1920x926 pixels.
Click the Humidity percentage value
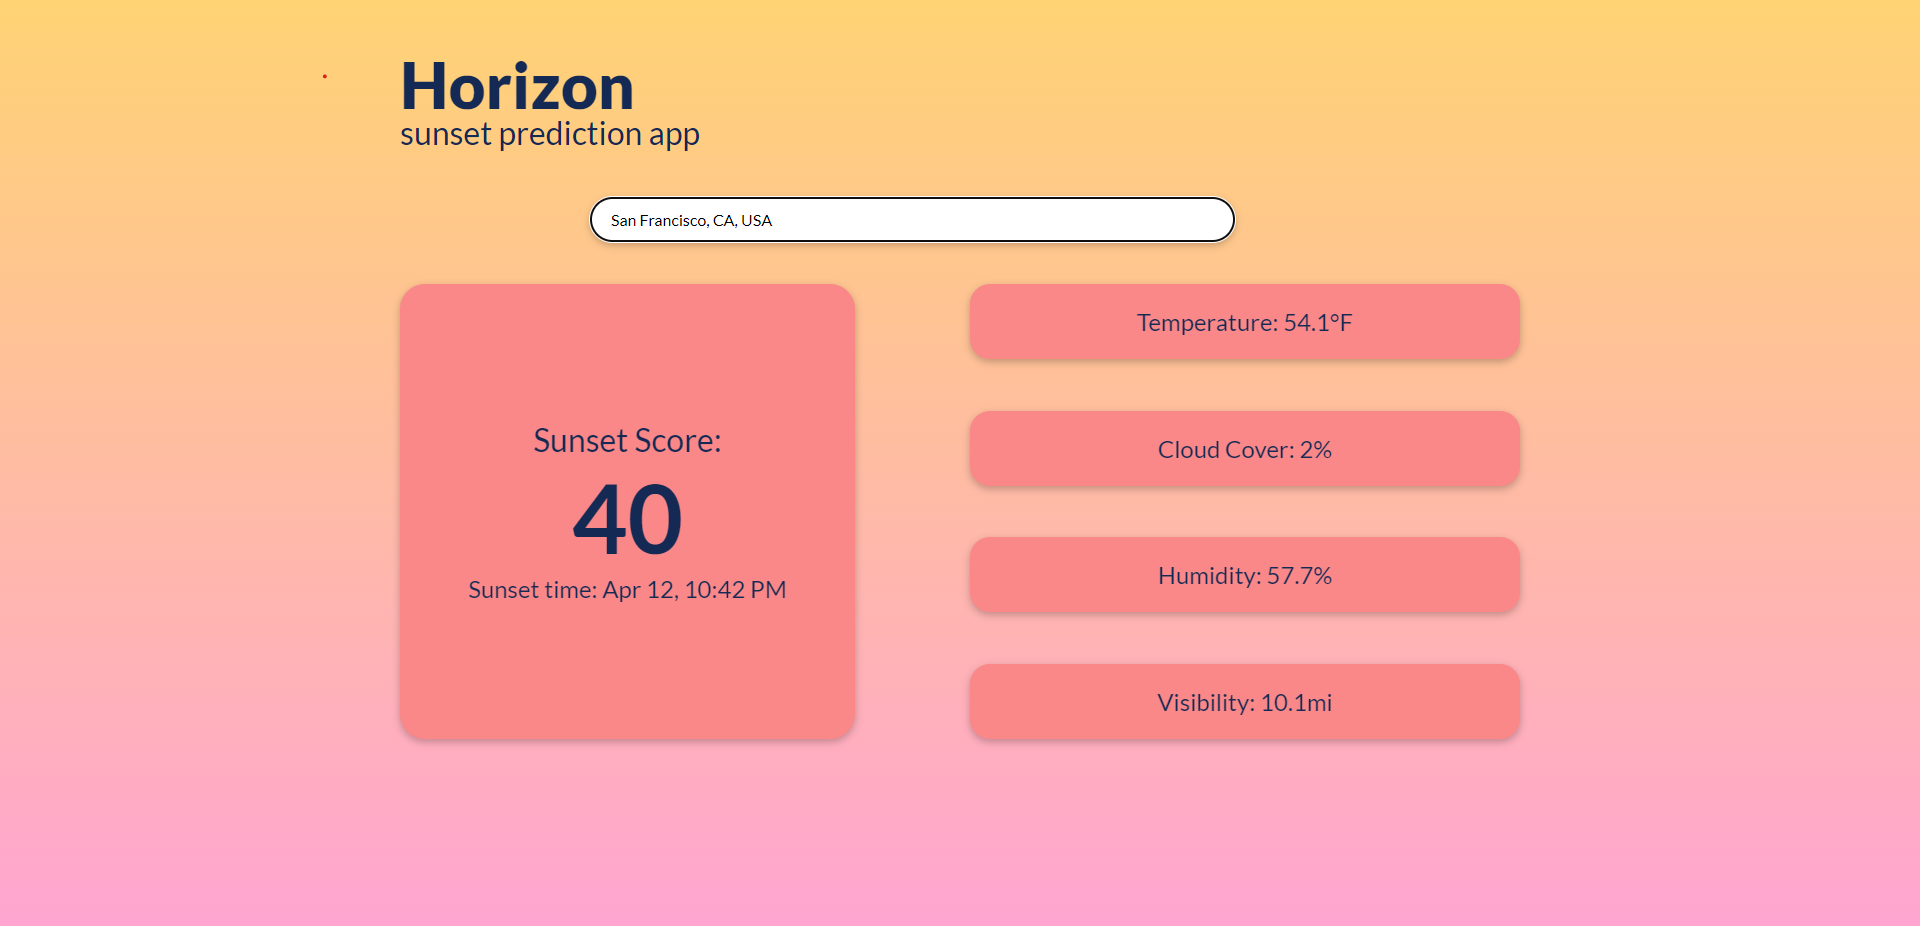coord(1301,575)
